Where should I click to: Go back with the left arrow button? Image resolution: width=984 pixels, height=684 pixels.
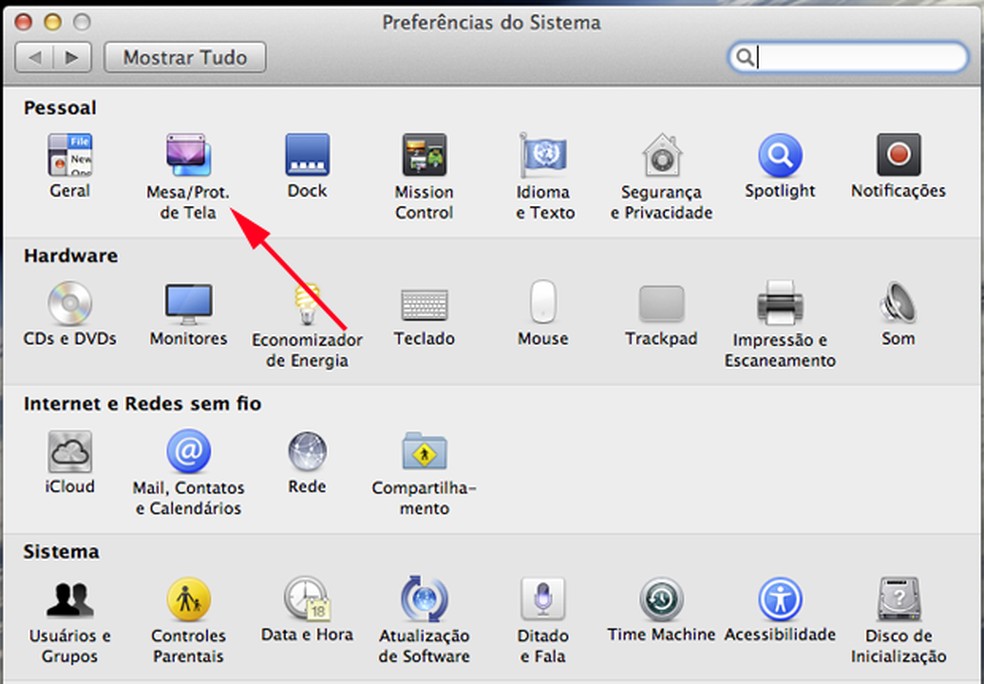[35, 58]
